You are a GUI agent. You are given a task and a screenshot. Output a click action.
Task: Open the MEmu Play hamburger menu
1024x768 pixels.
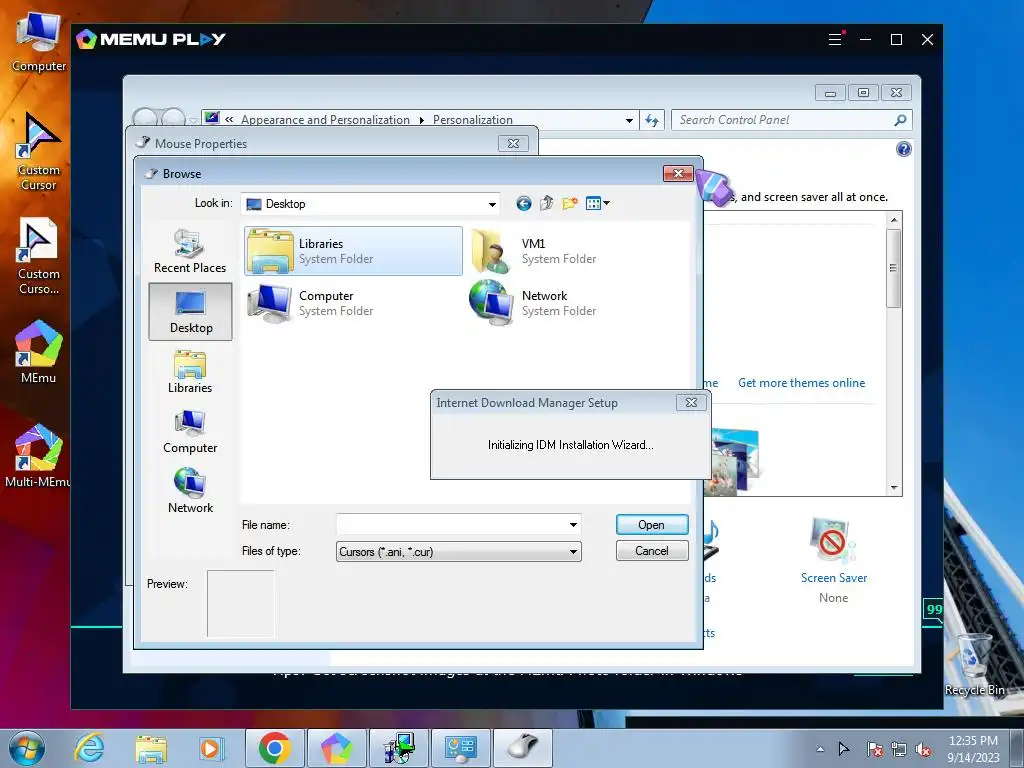[835, 39]
